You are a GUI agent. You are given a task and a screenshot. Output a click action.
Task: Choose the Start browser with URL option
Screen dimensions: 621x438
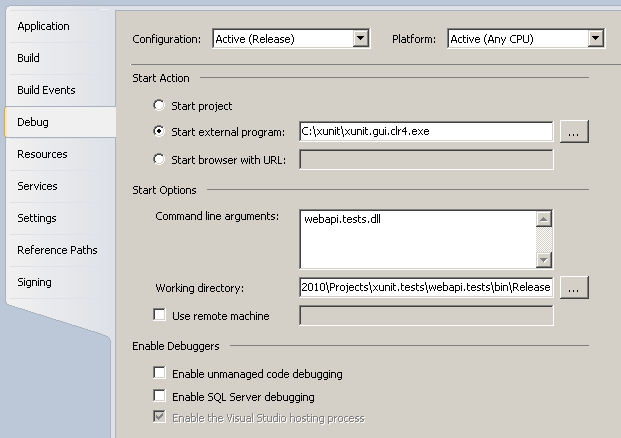coord(159,159)
